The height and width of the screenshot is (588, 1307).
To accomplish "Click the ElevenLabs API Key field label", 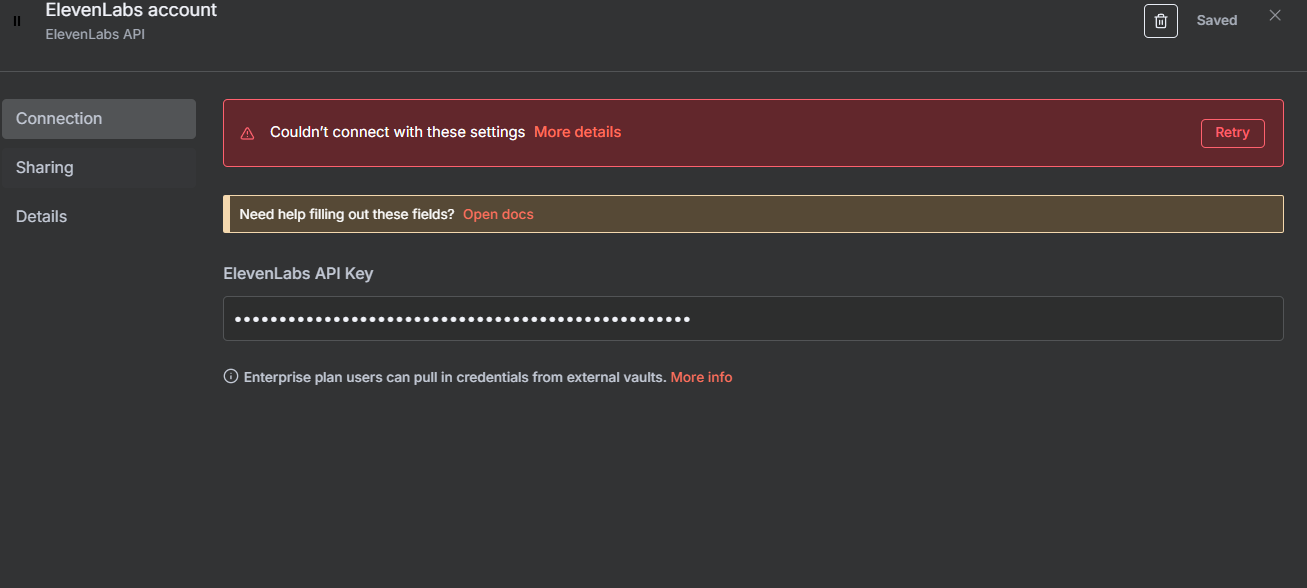I will (x=298, y=273).
